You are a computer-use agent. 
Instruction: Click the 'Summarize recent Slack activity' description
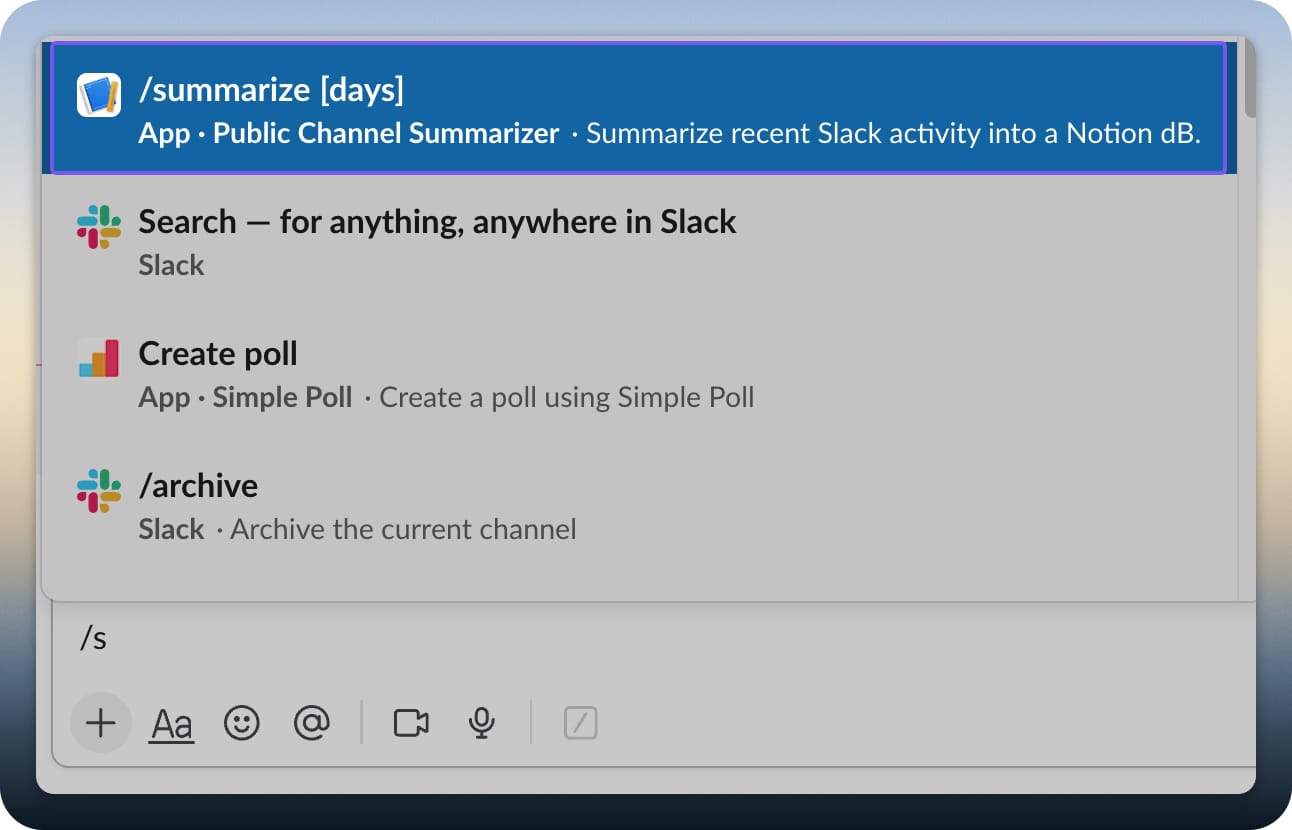tap(893, 133)
